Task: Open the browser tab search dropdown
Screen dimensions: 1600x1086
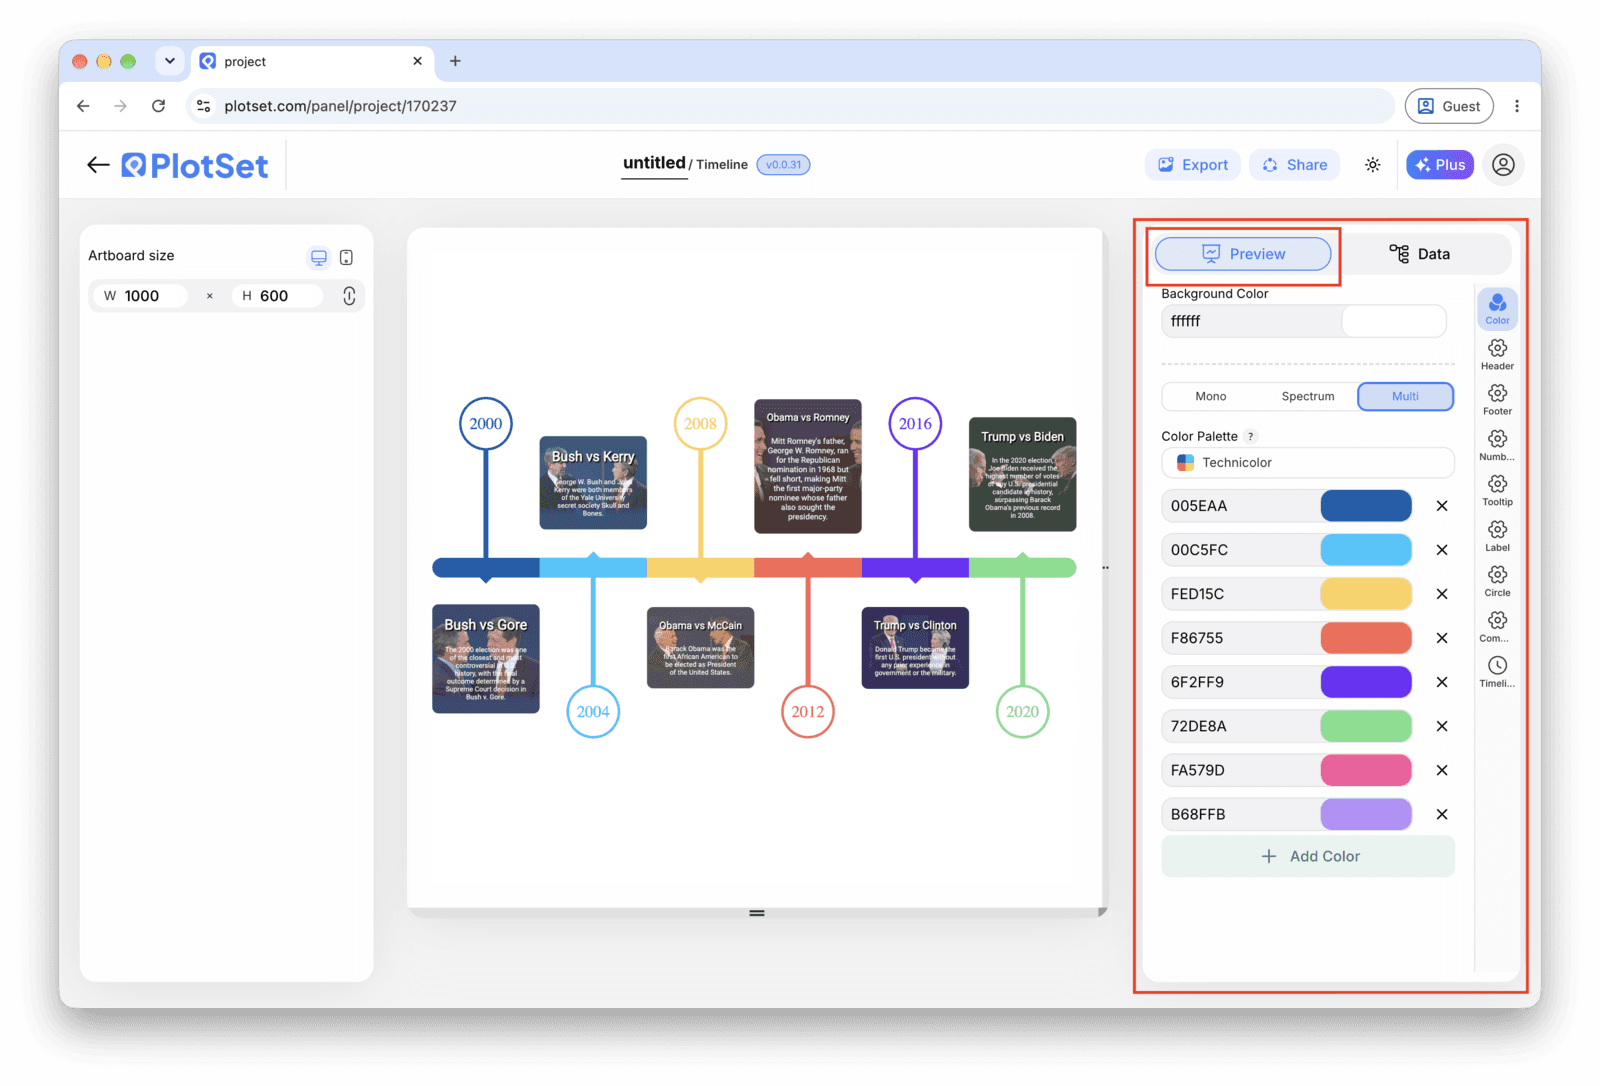Action: tap(170, 61)
